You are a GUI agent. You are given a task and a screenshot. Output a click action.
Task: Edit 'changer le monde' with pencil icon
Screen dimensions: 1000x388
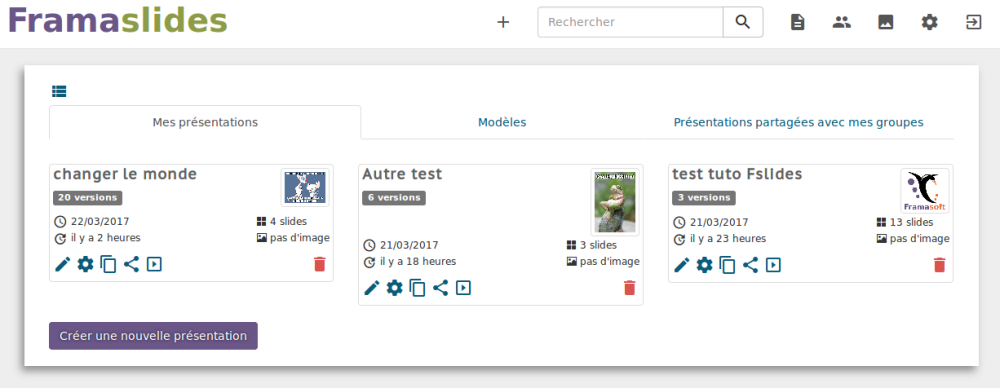(62, 264)
